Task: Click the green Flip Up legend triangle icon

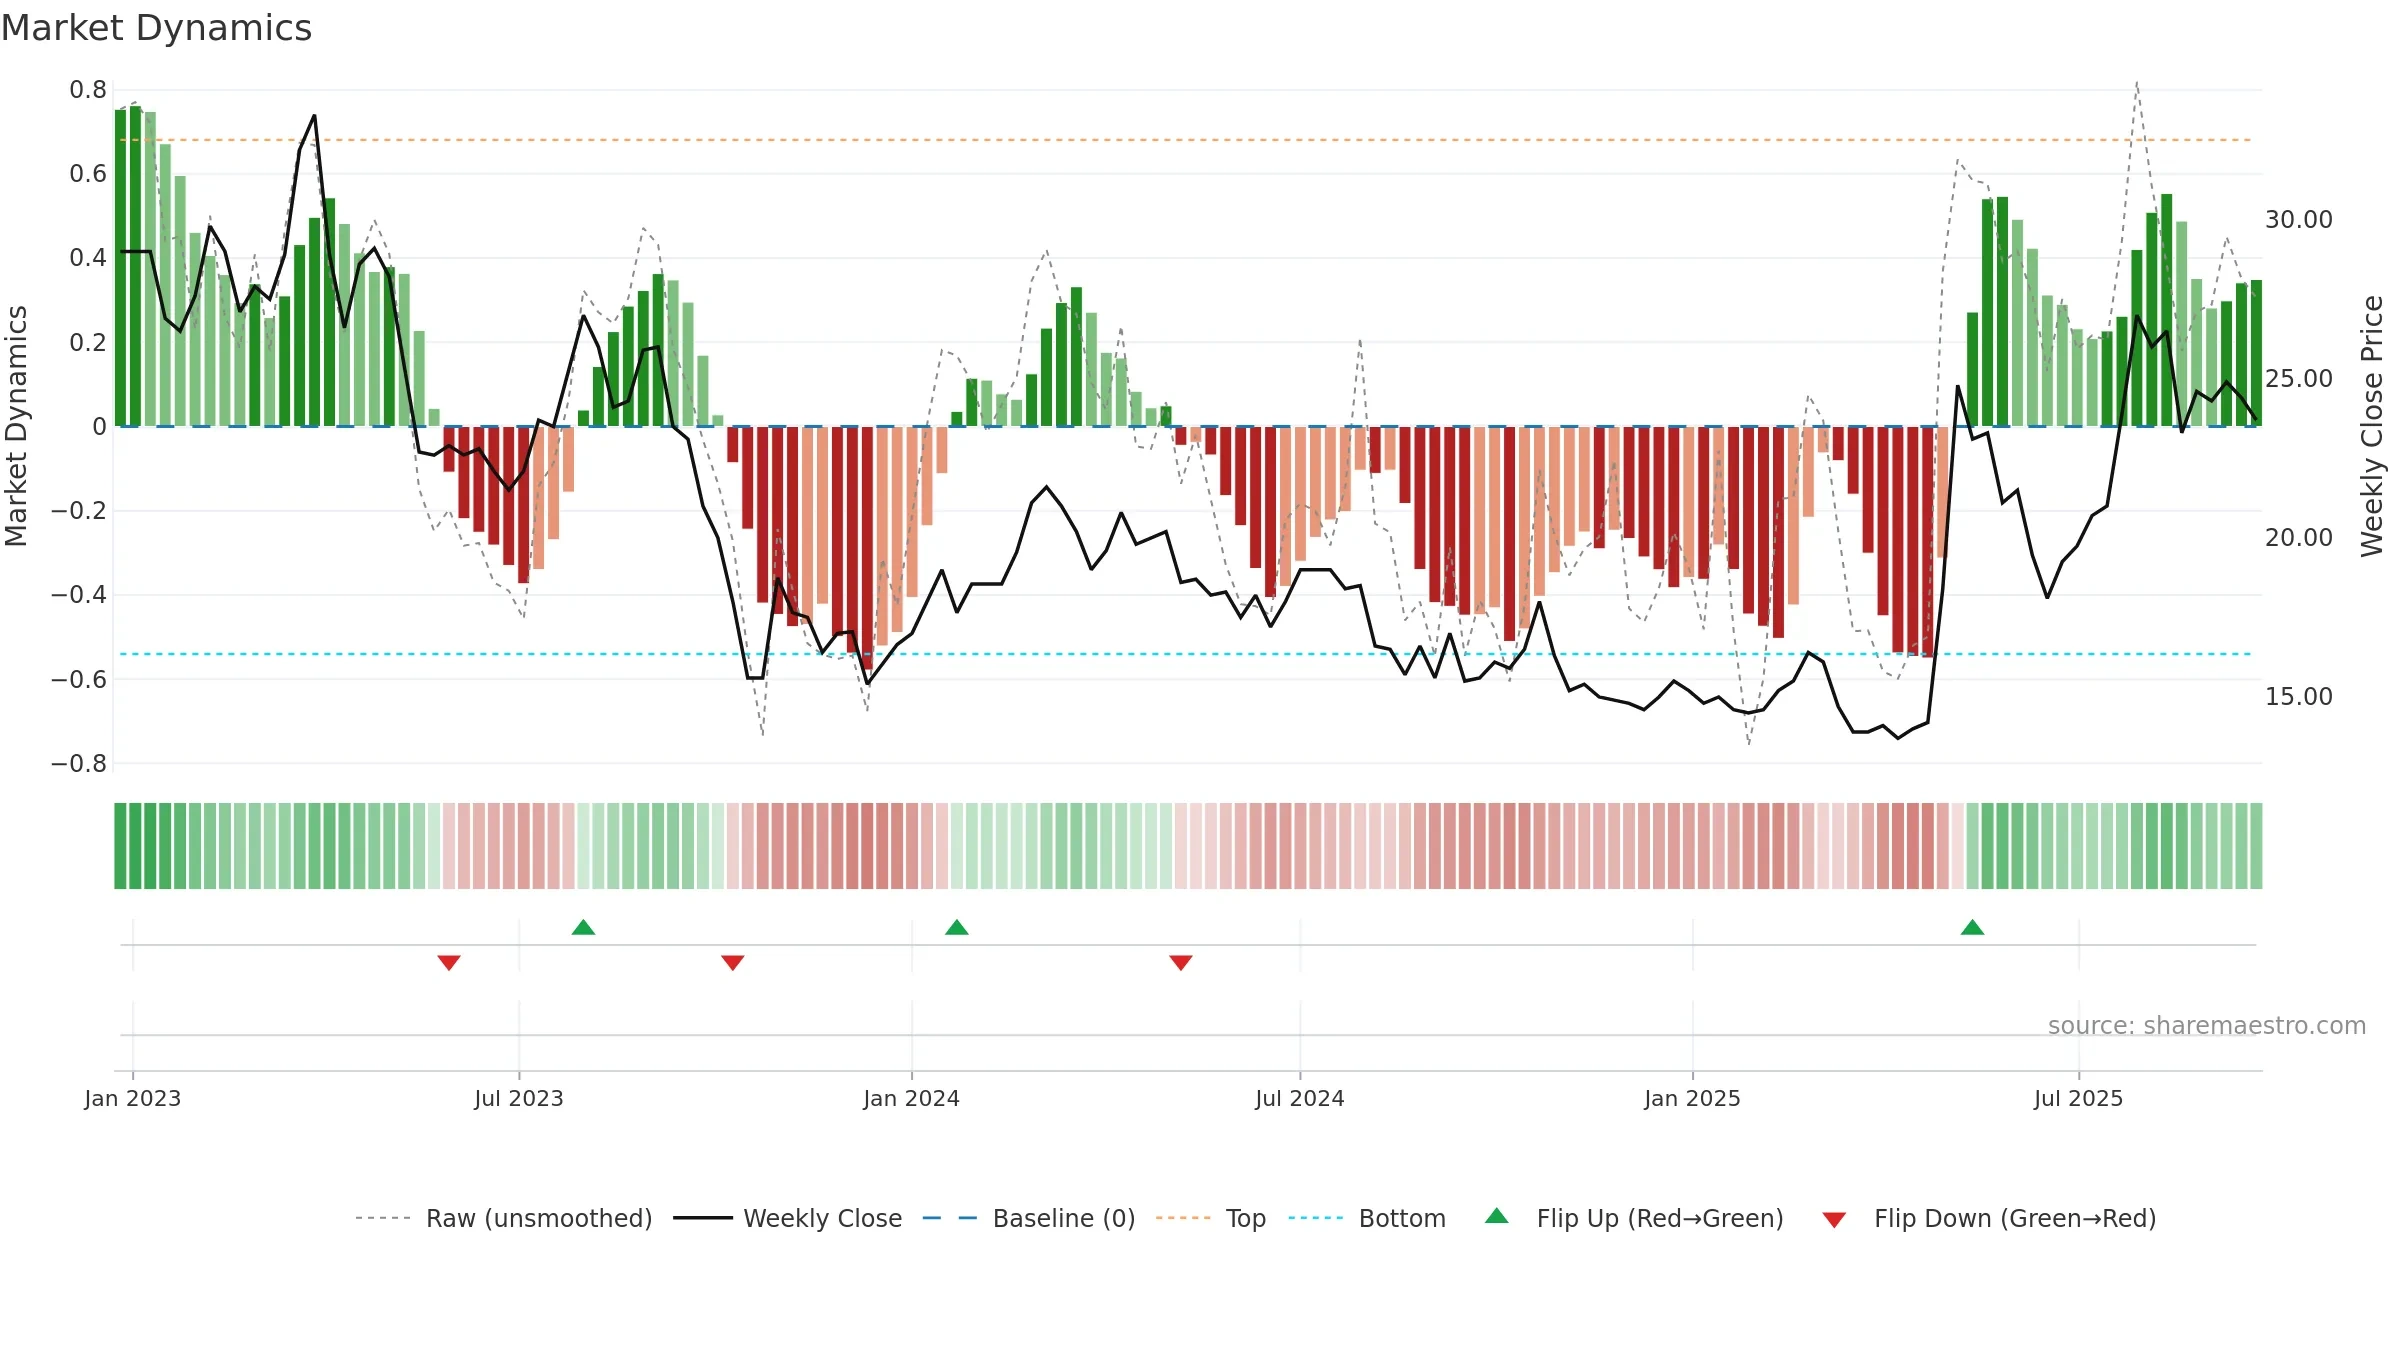Action: 1497,1216
